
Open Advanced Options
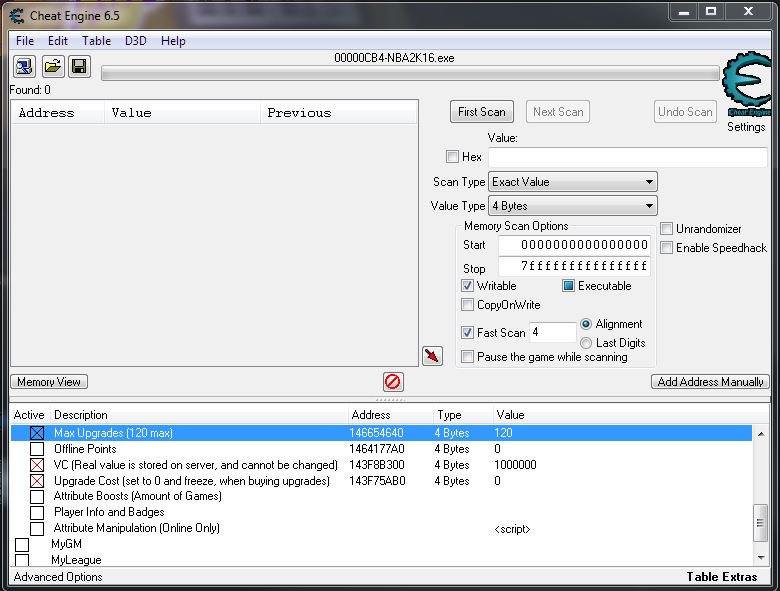pyautogui.click(x=58, y=577)
